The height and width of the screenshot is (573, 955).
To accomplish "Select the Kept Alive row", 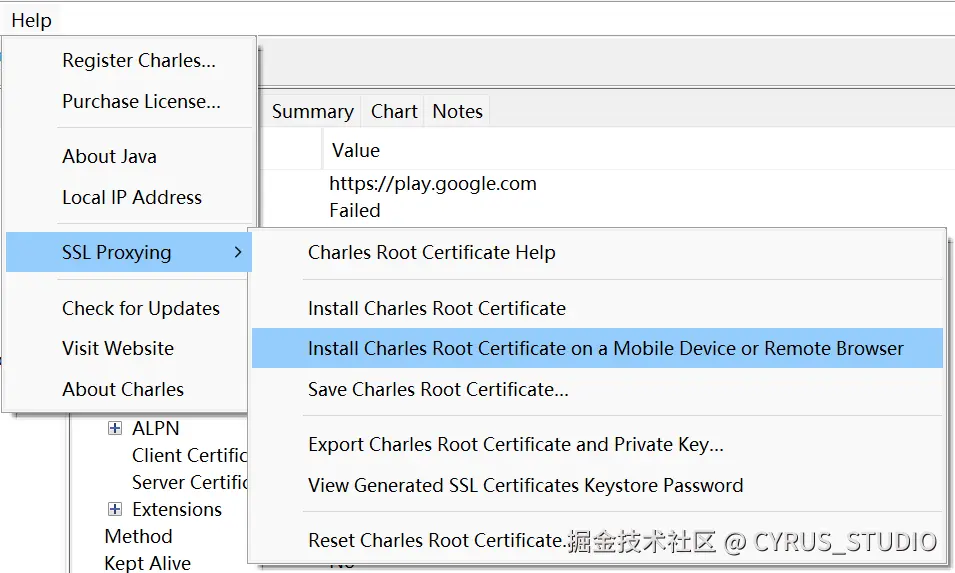I will point(148,563).
